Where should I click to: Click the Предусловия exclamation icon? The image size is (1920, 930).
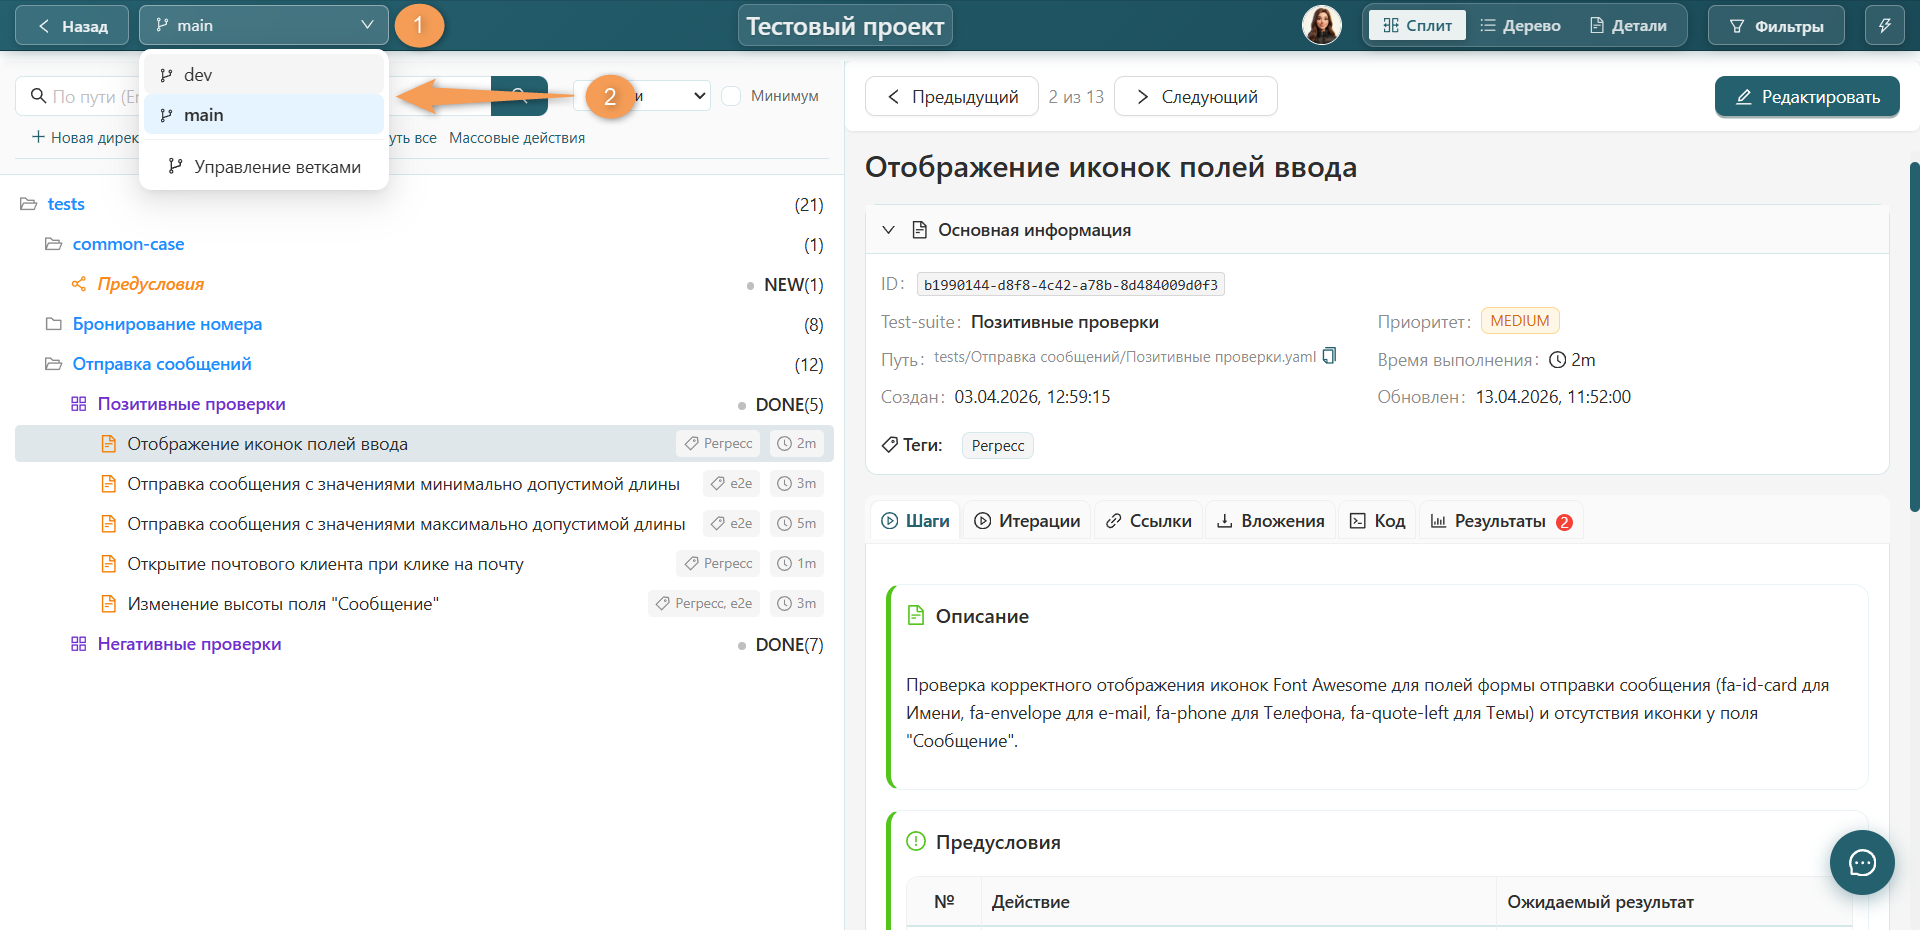[x=915, y=842]
